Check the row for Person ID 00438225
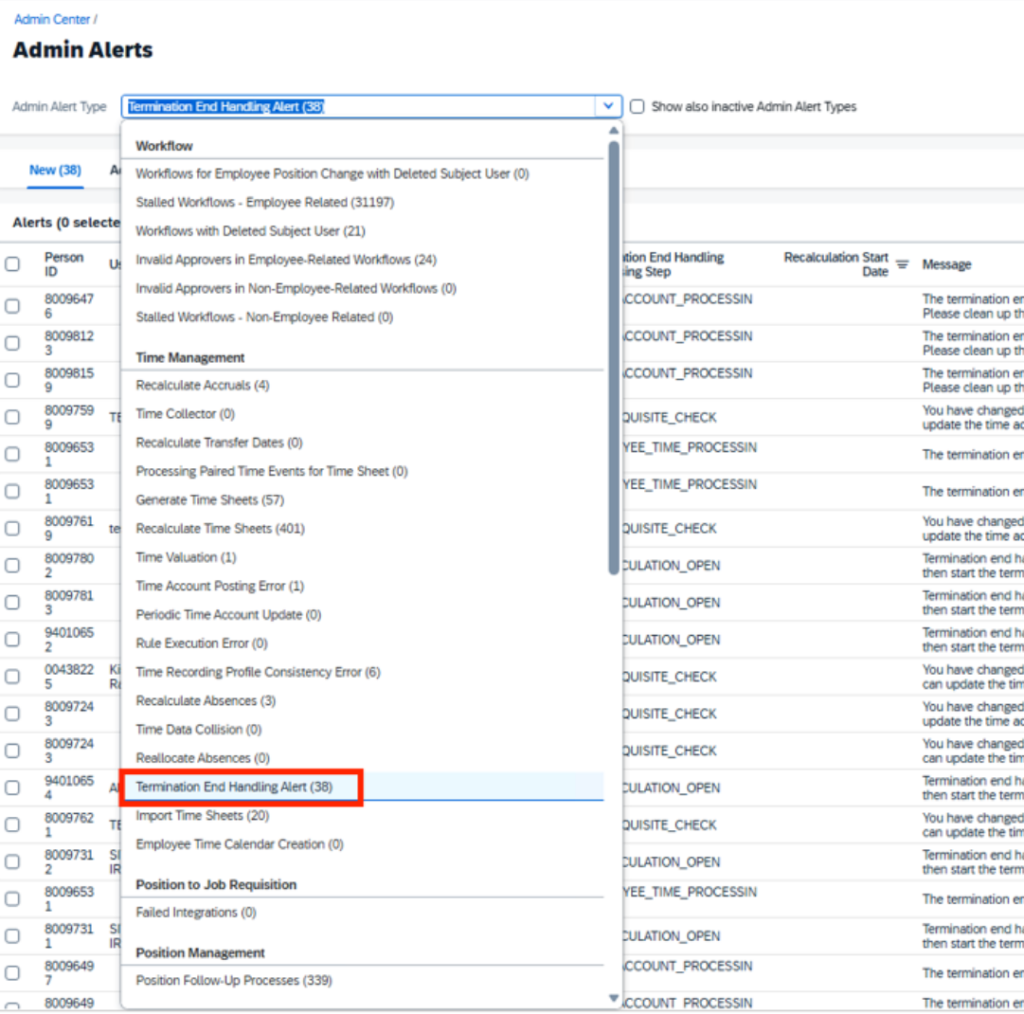Screen dimensions: 1024x1014 12,676
